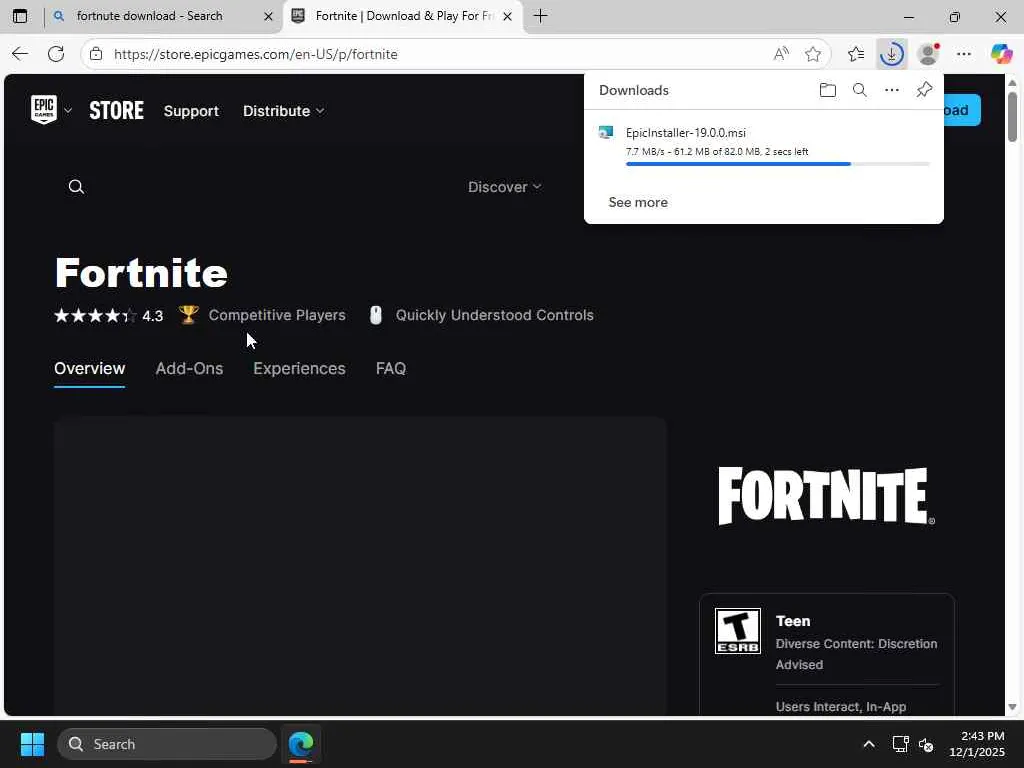Open the Support link
Viewport: 1024px width, 768px height.
(191, 111)
